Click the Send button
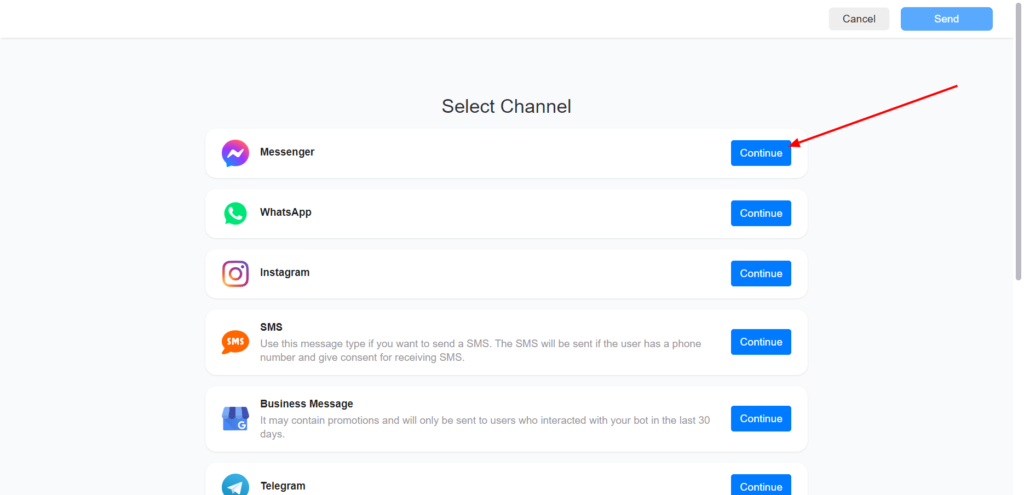1024x495 pixels. click(946, 19)
